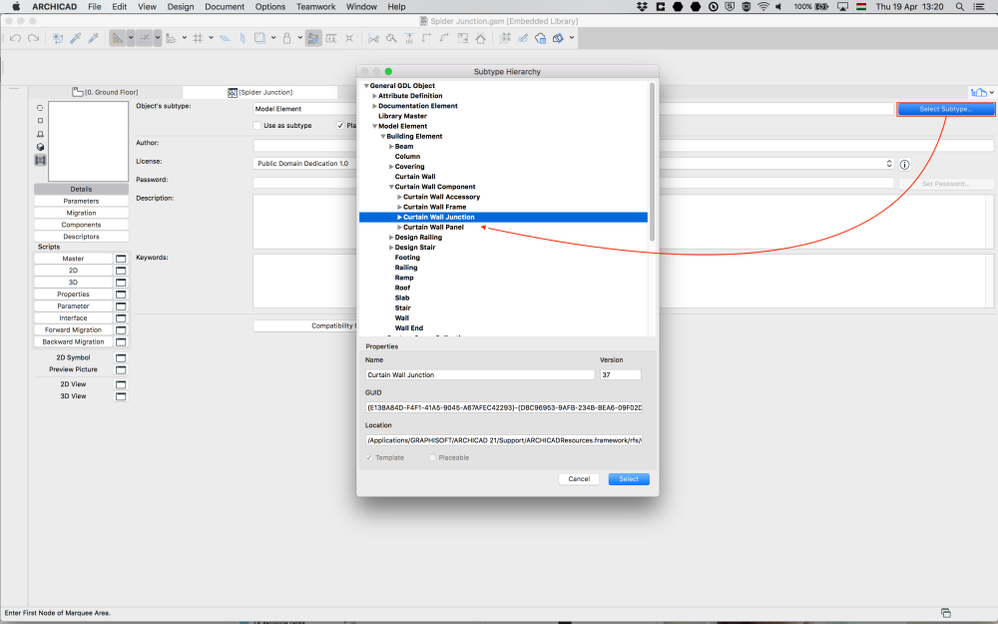Screen dimensions: 998x624
Task: Select the Stair item in the tree
Action: 403,308
